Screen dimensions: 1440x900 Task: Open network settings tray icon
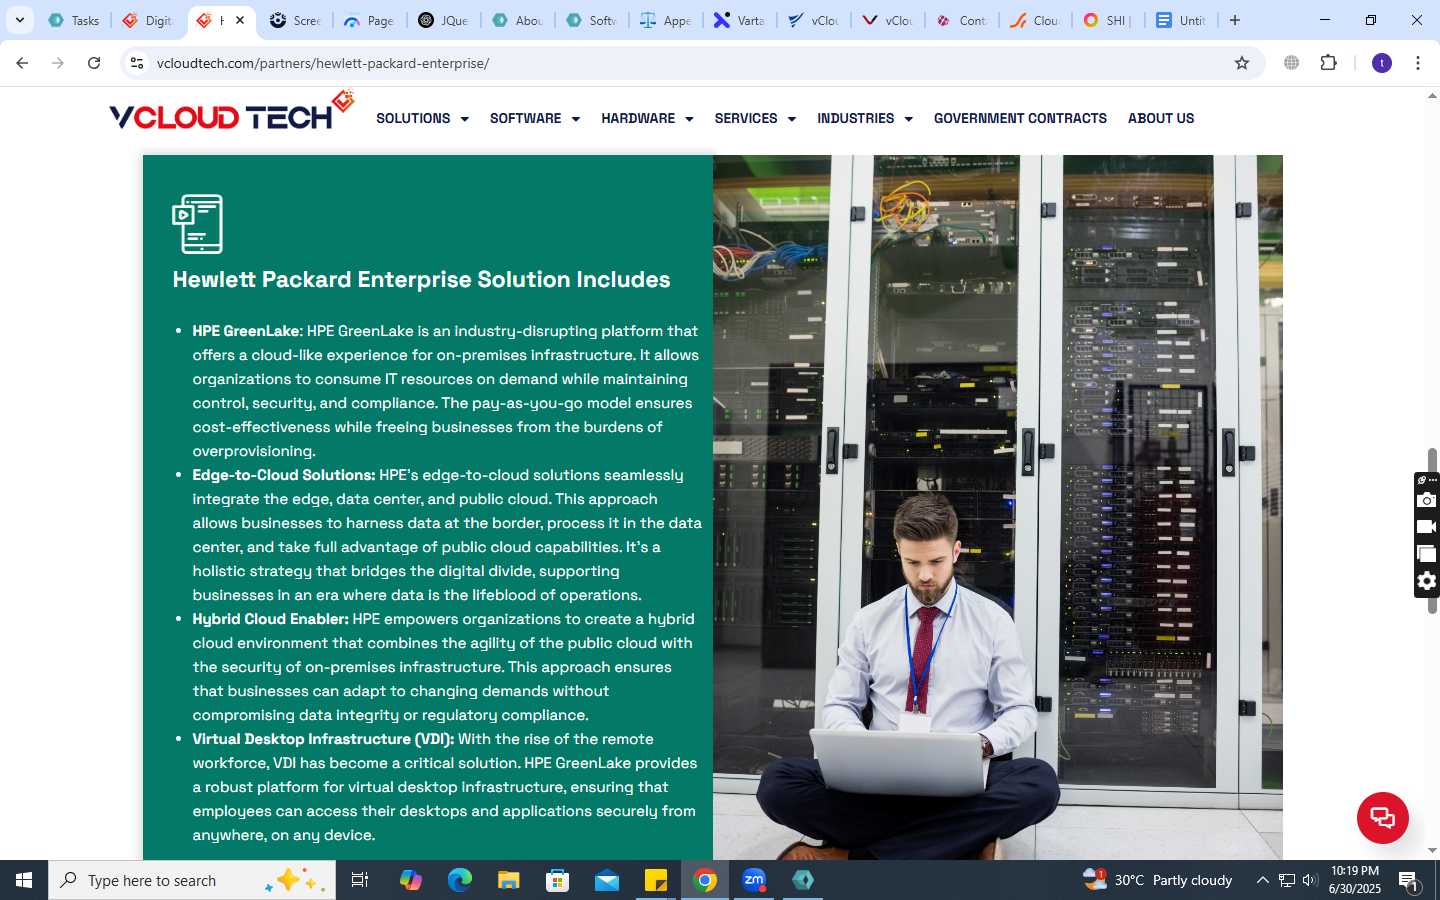[x=1286, y=880]
